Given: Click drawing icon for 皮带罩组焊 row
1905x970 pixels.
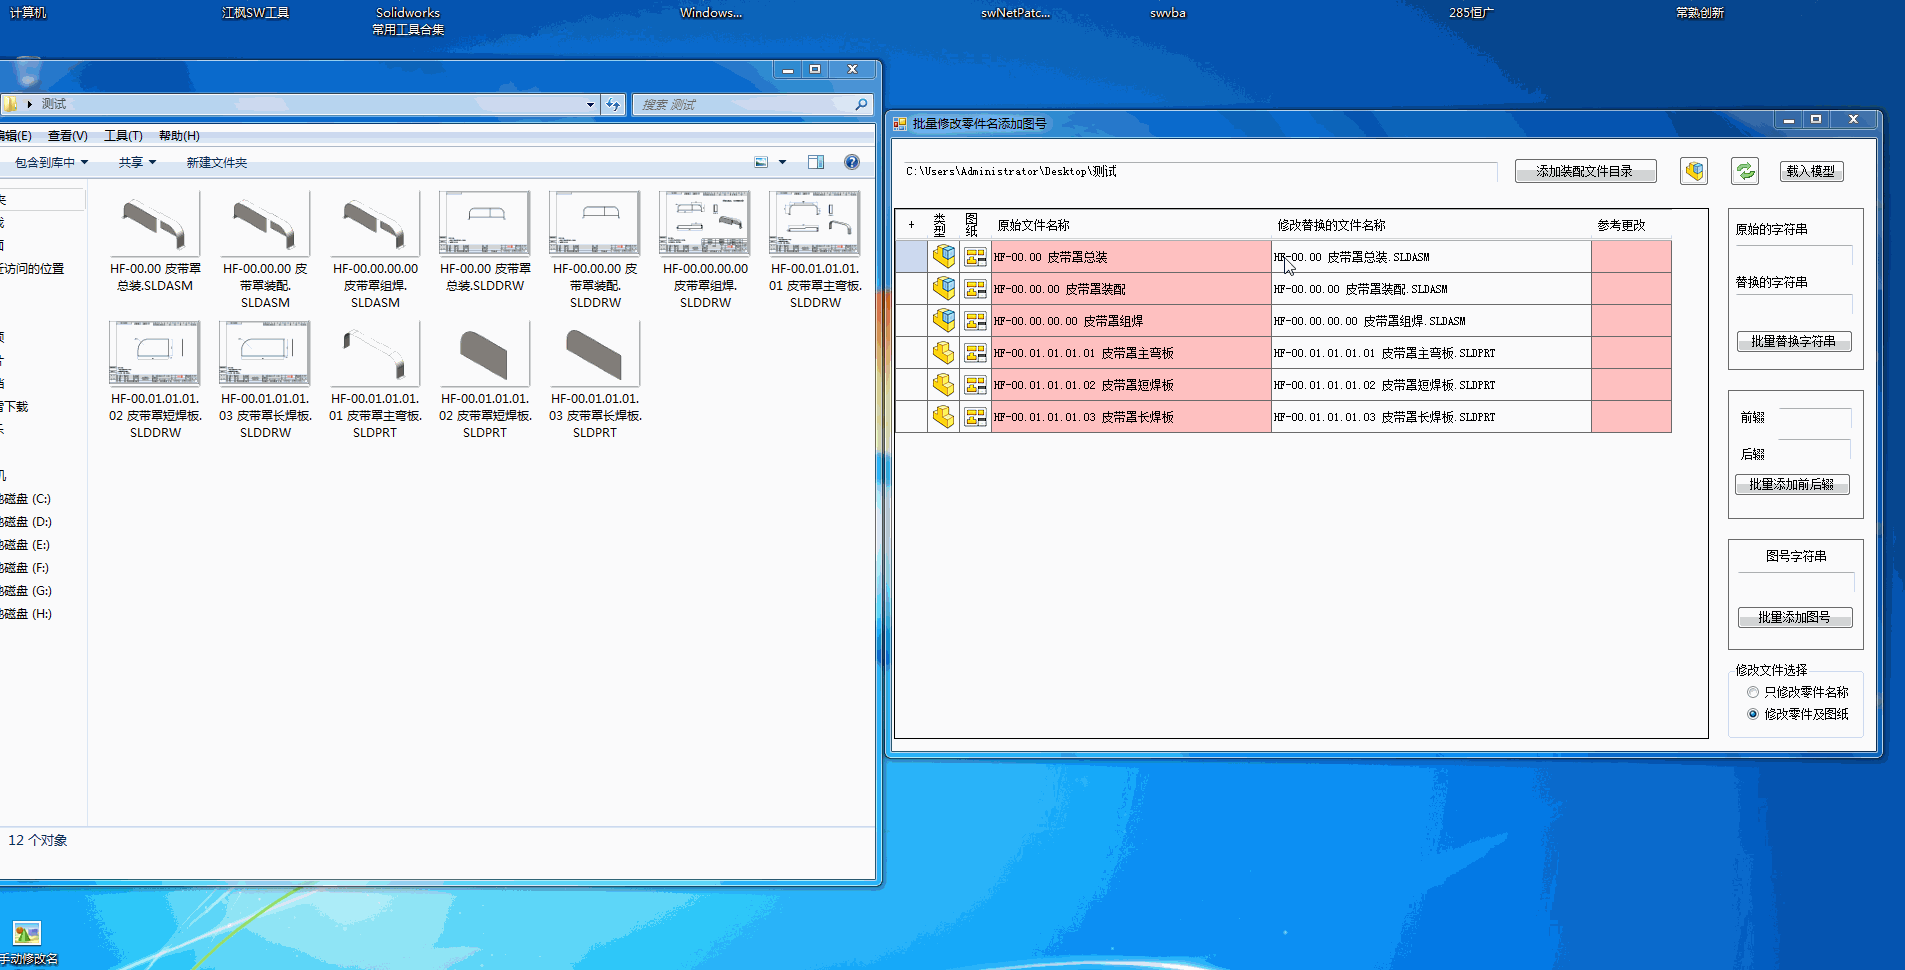Looking at the screenshot, I should (x=975, y=320).
